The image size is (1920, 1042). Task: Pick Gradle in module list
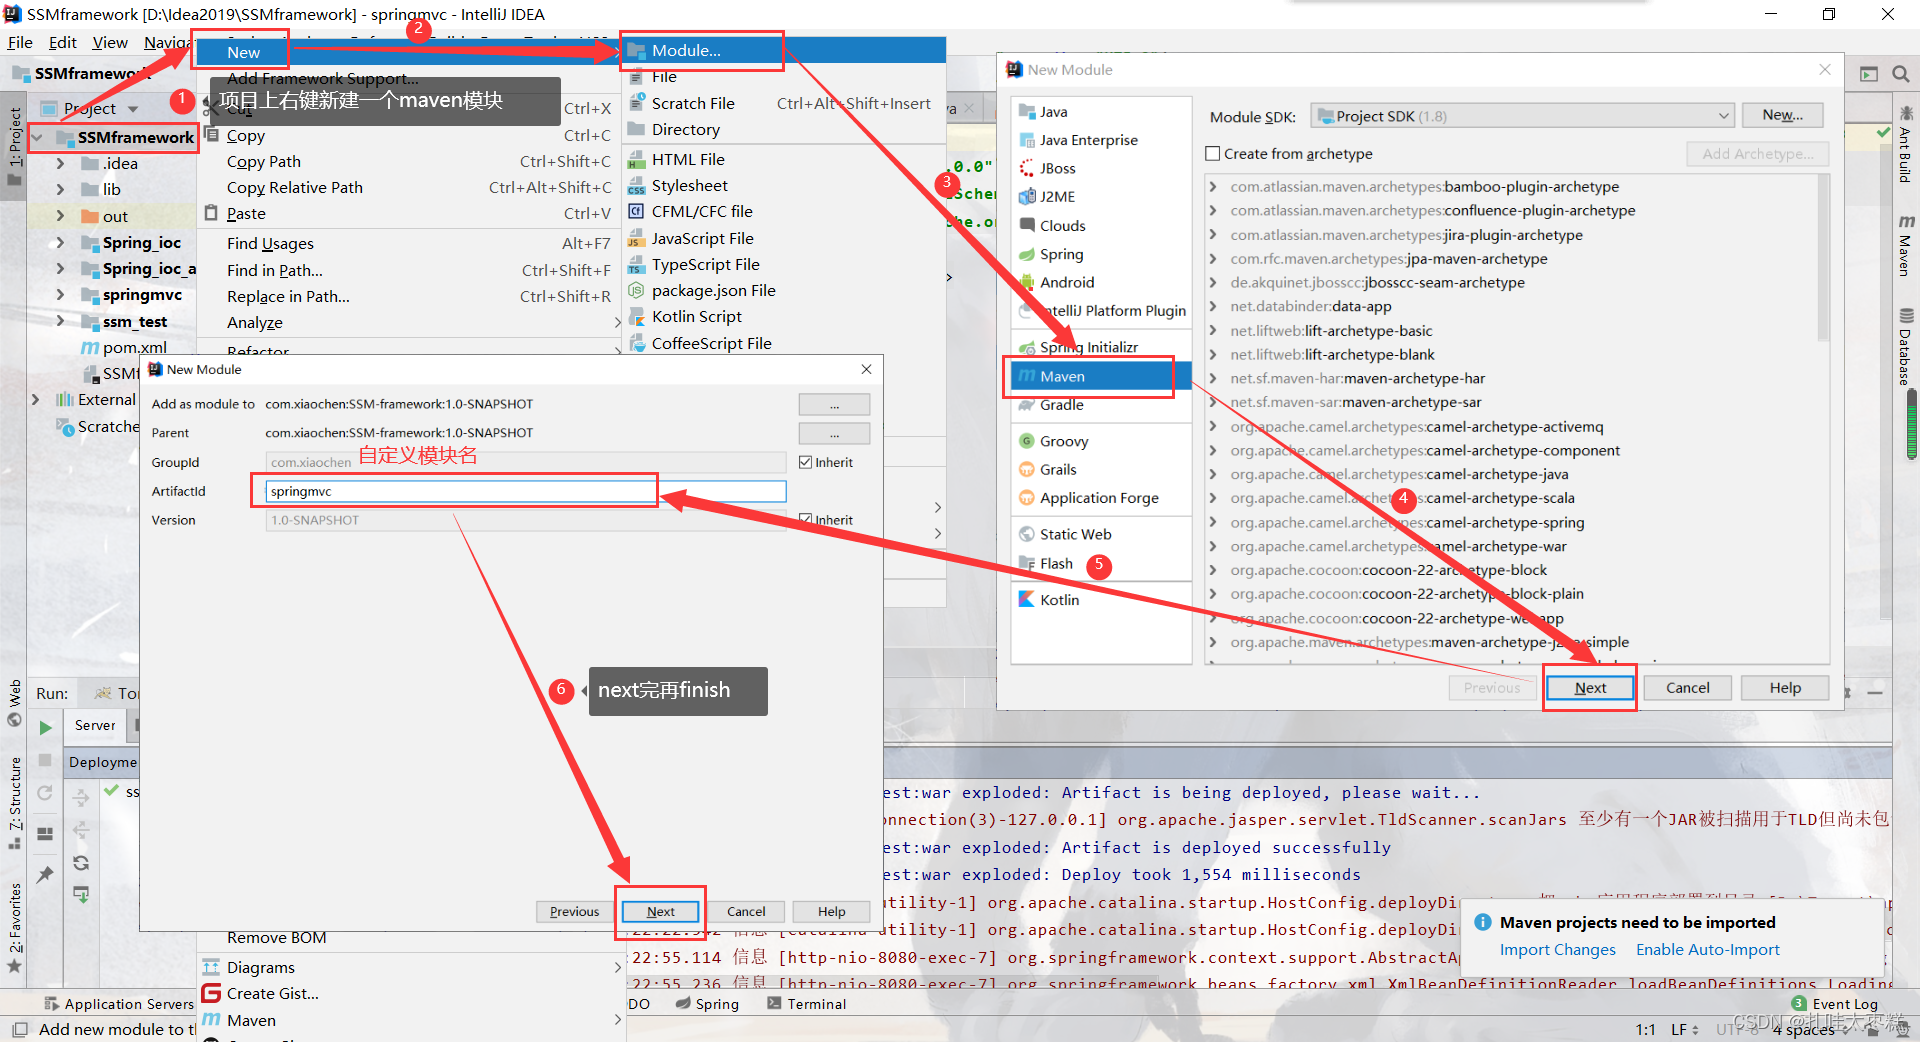point(1061,405)
